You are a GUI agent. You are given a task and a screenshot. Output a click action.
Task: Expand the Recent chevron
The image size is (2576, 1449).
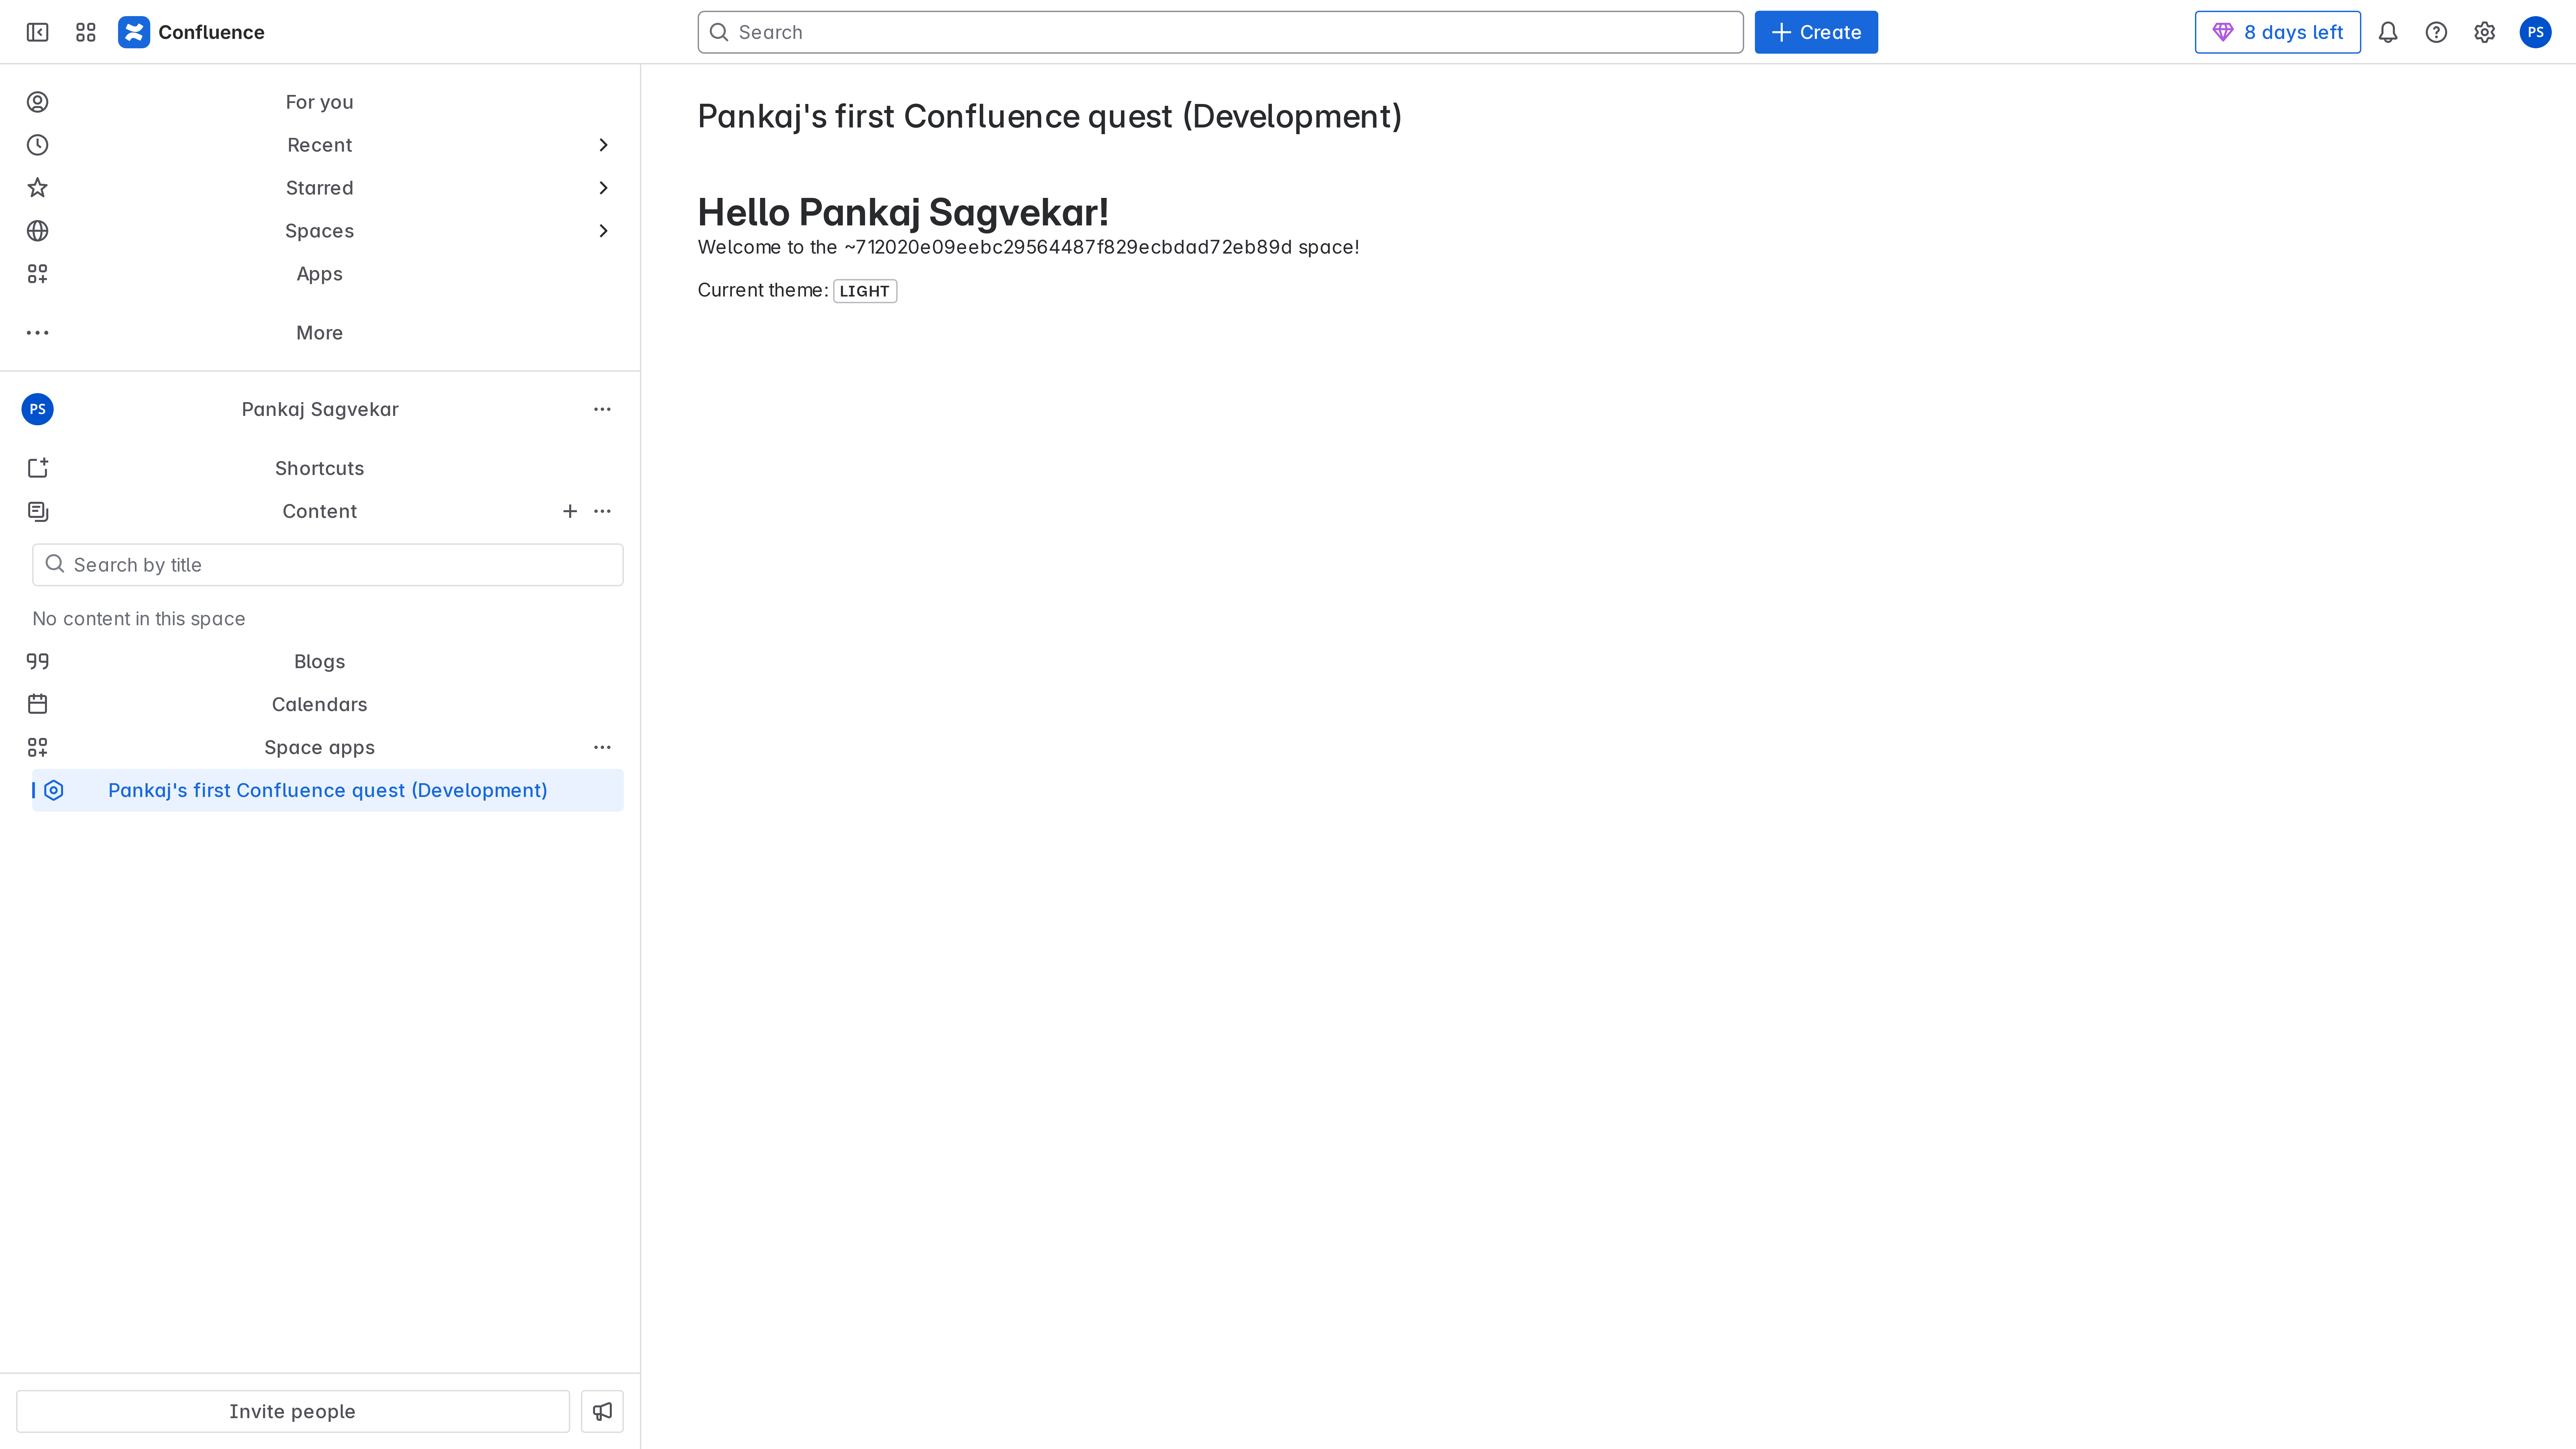(x=603, y=145)
